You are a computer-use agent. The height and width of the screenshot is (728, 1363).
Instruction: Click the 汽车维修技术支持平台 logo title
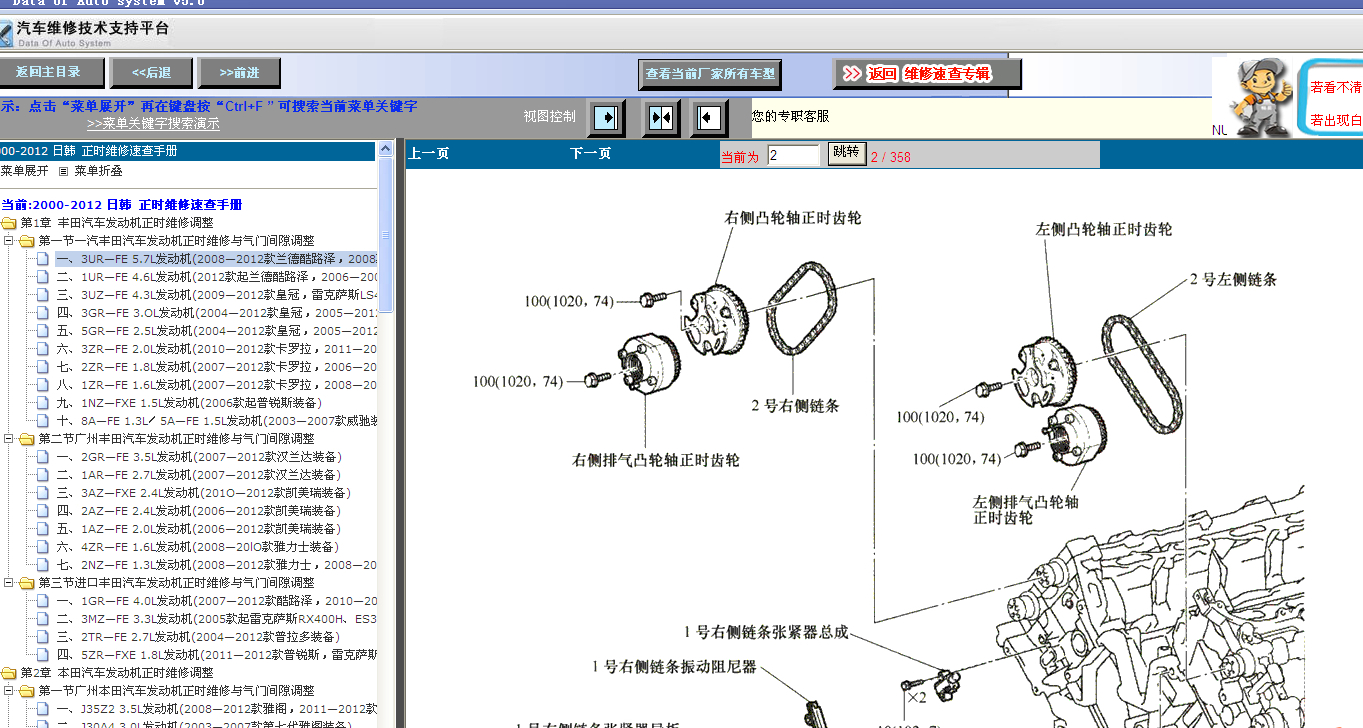pos(93,28)
